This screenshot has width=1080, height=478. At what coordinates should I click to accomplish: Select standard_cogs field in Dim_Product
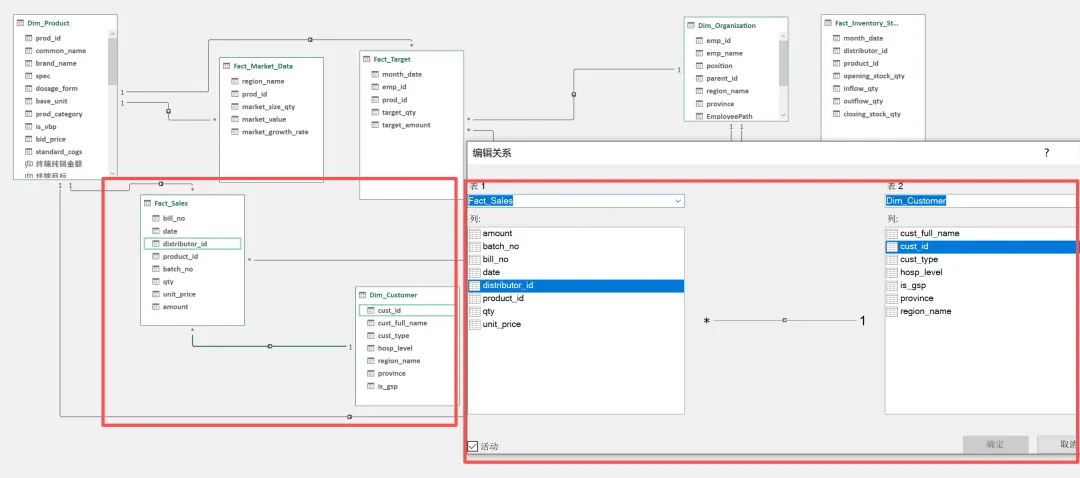point(61,152)
